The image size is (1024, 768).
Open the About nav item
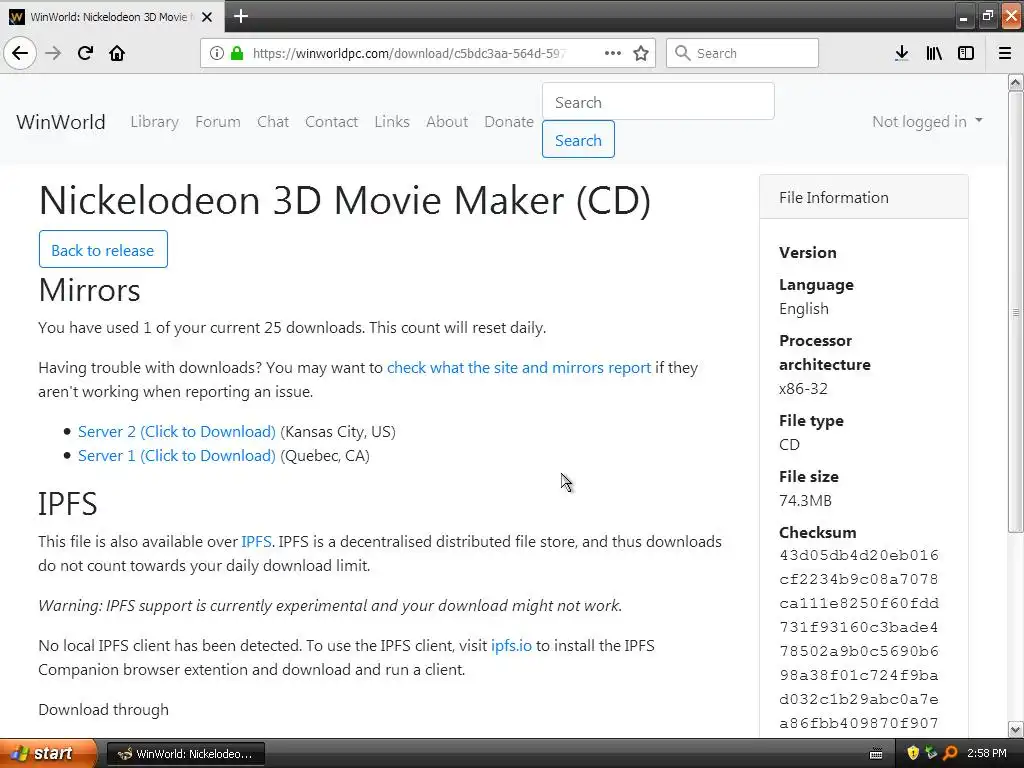point(447,121)
